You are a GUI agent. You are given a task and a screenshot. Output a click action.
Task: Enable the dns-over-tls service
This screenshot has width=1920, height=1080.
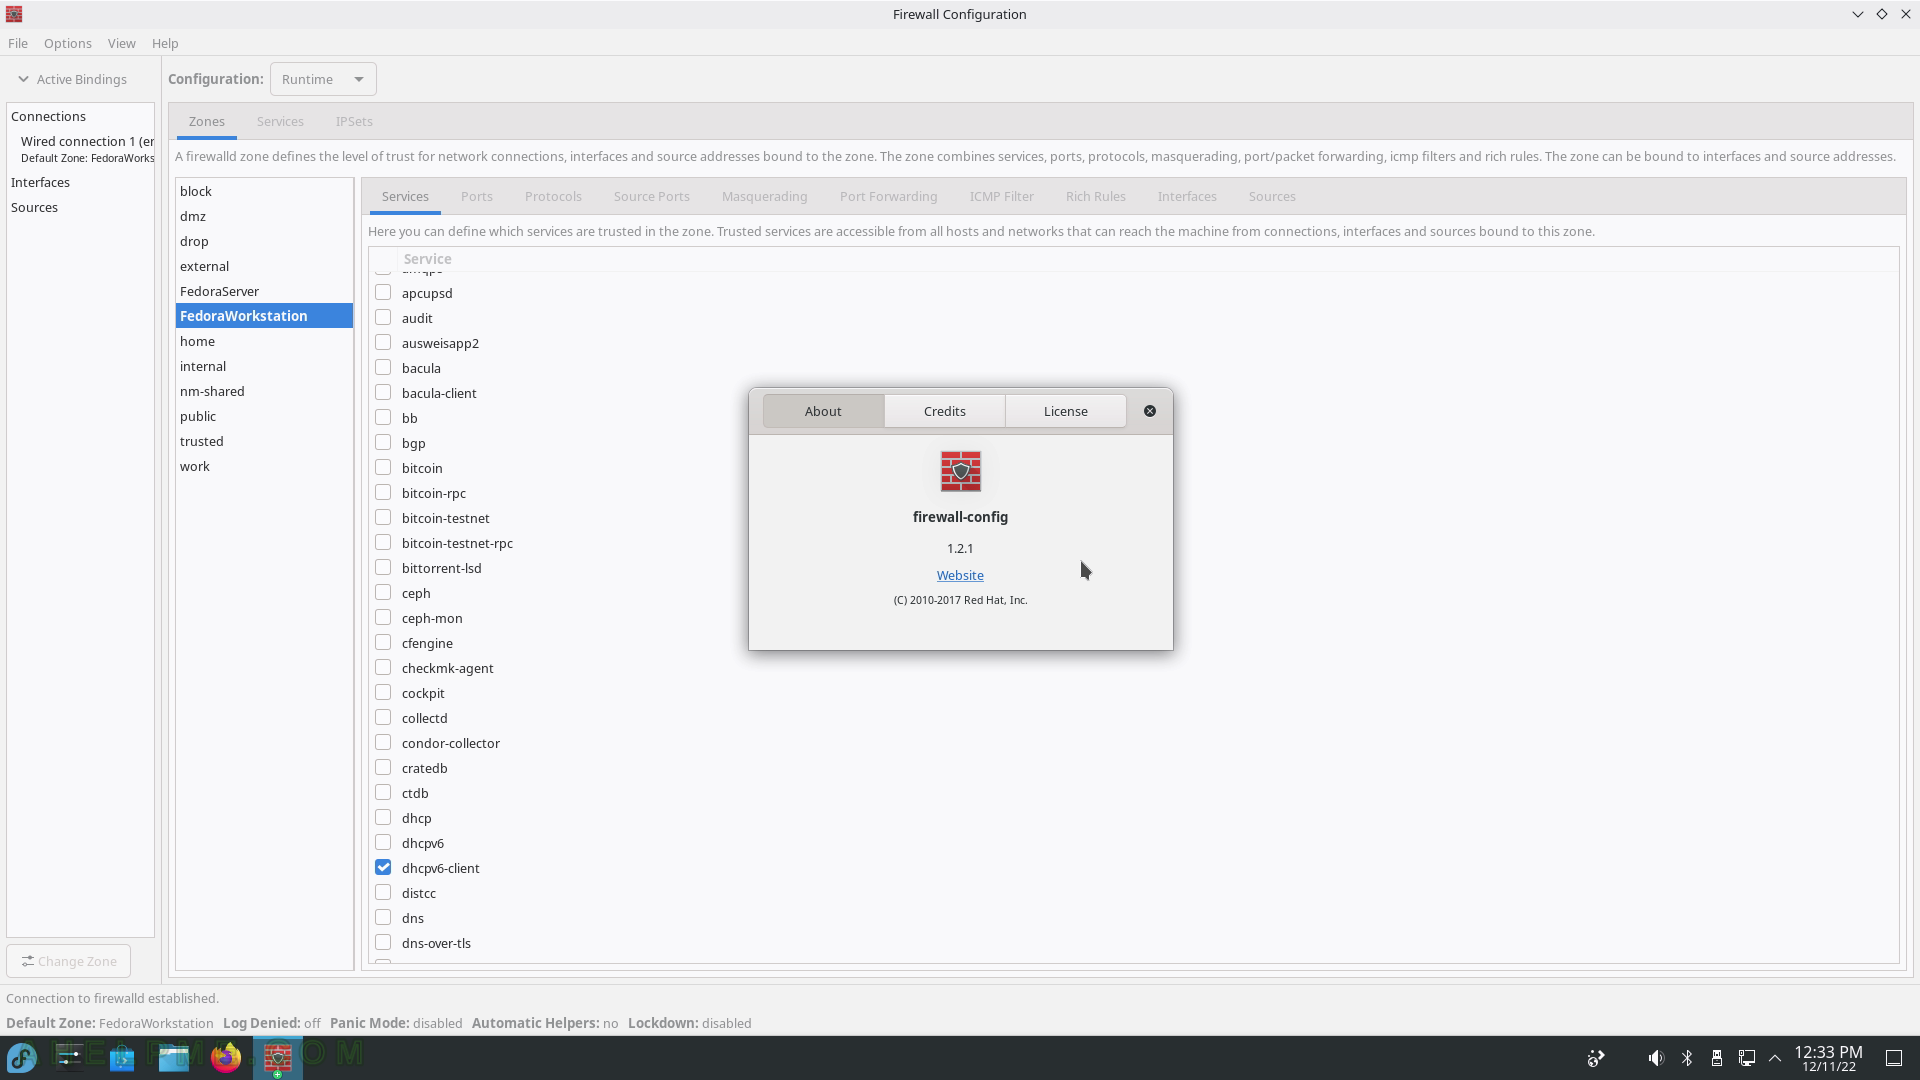click(383, 942)
